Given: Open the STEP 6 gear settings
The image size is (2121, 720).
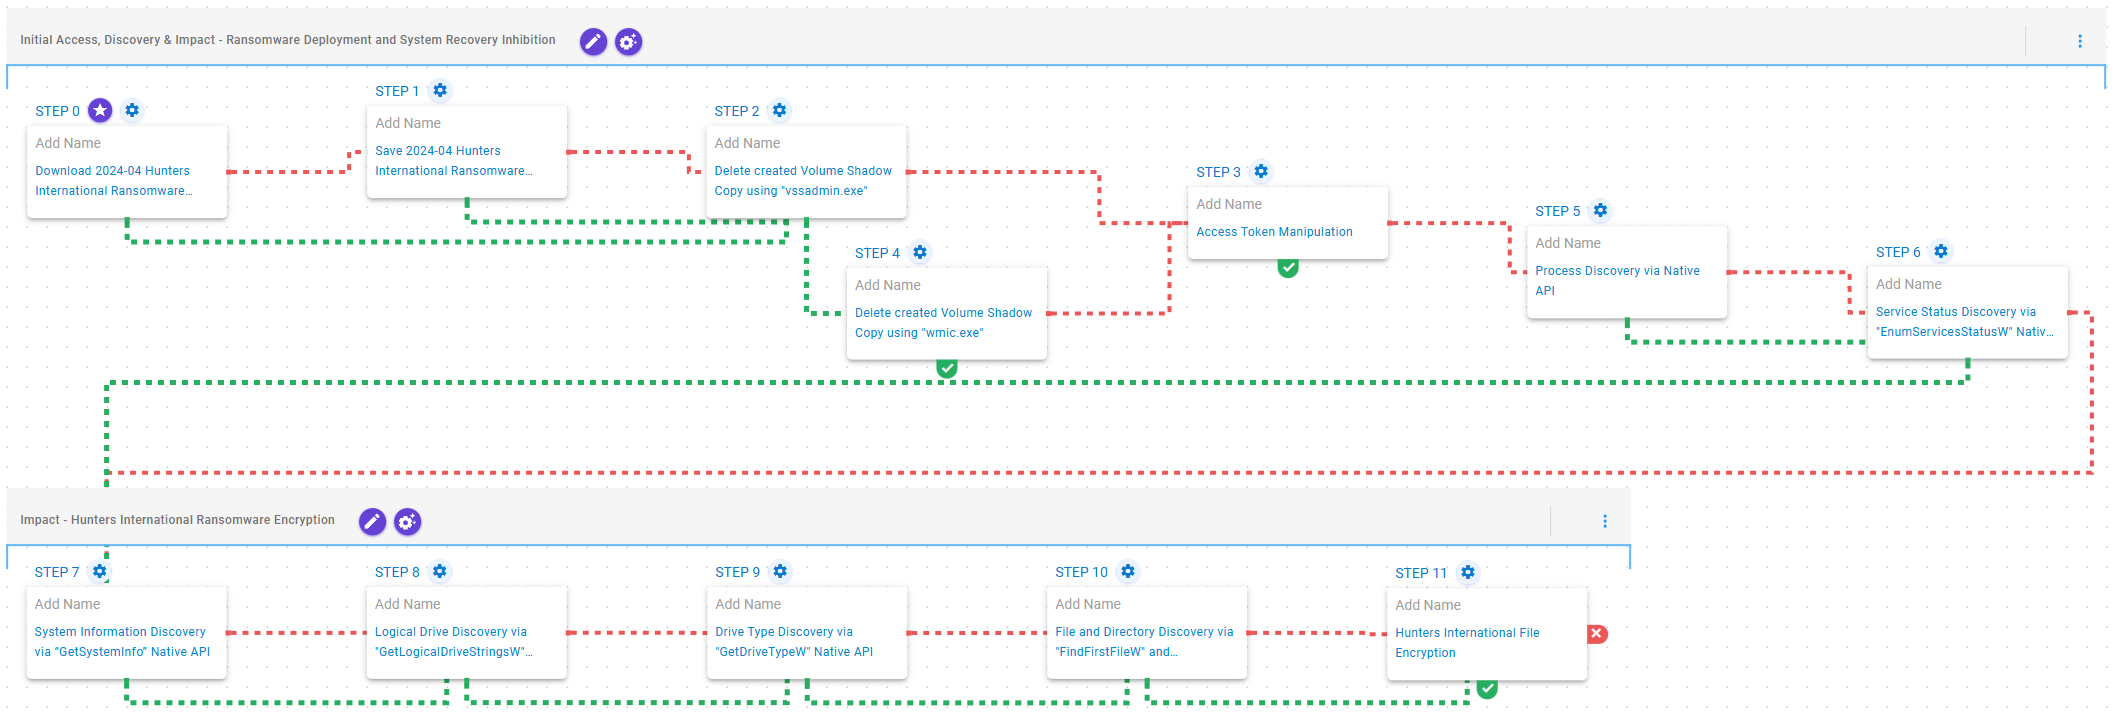Looking at the screenshot, I should (1941, 252).
